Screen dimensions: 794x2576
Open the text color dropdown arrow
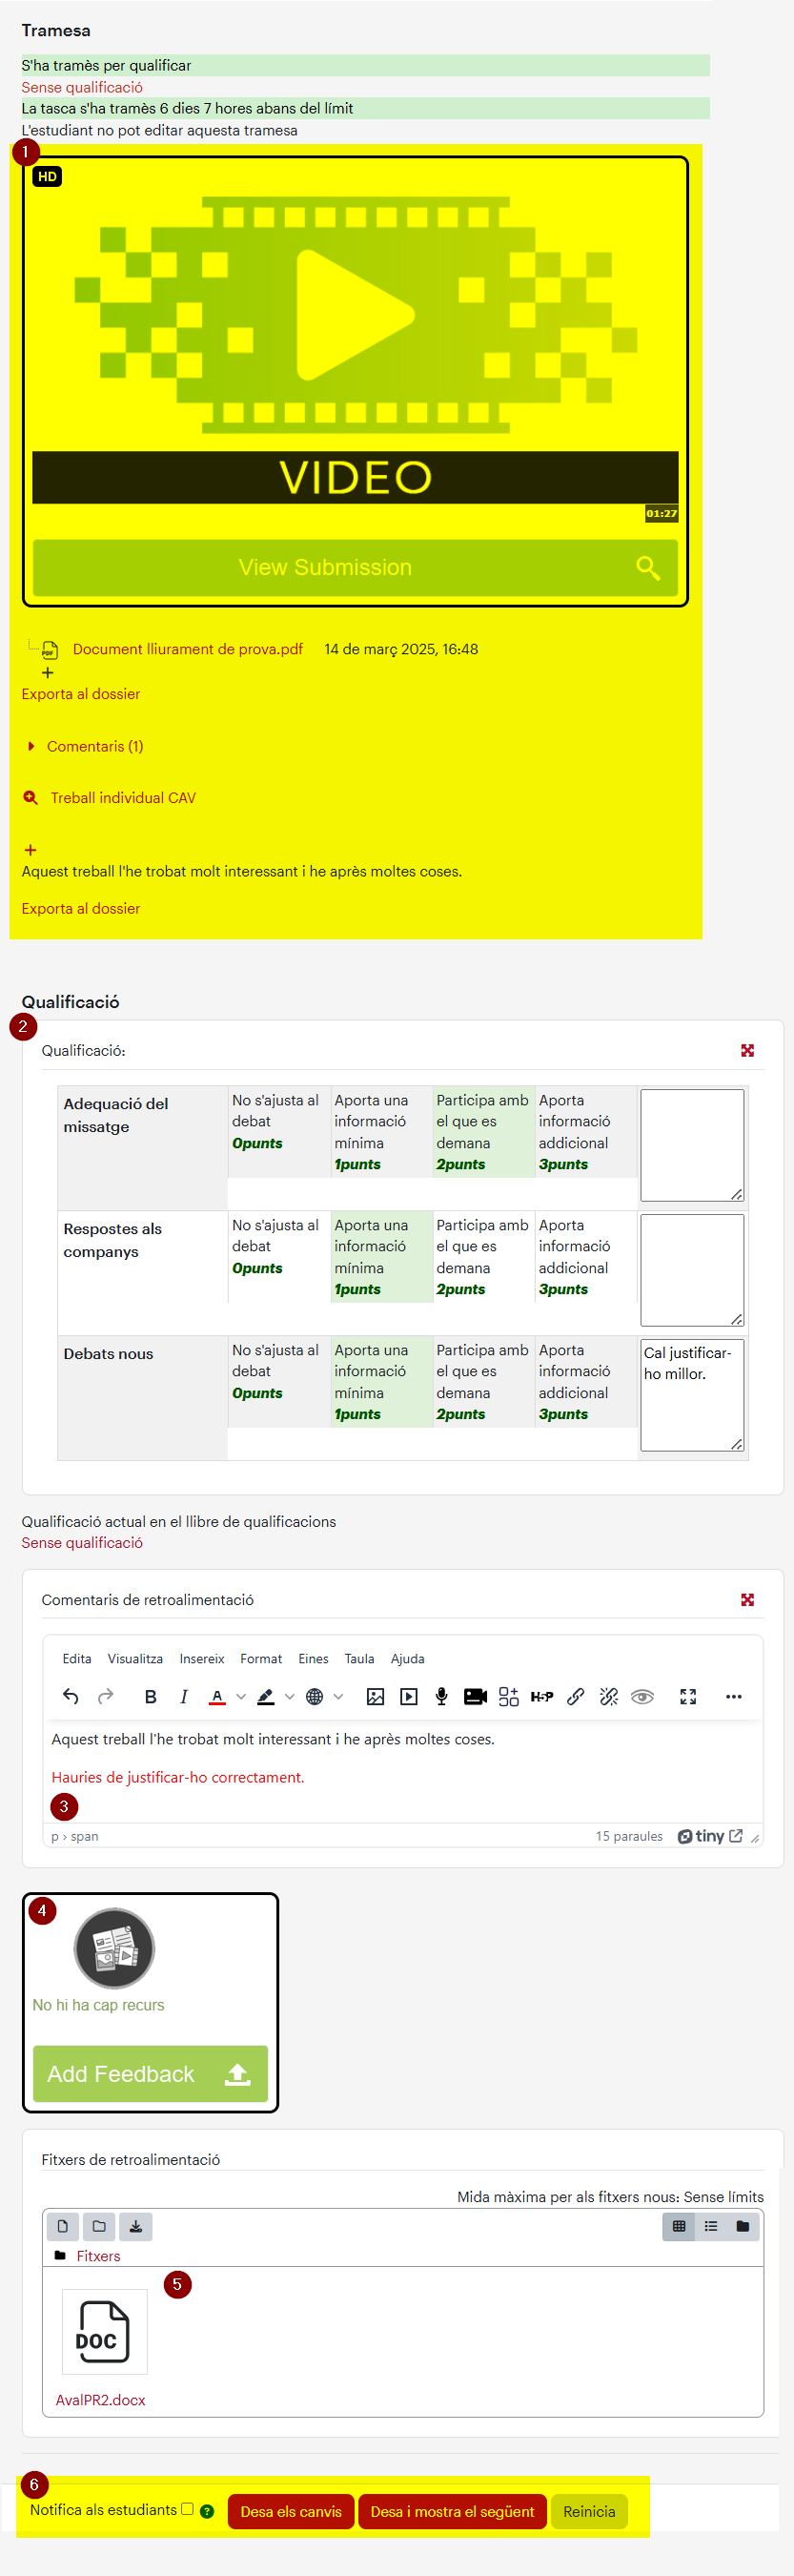(x=240, y=1696)
